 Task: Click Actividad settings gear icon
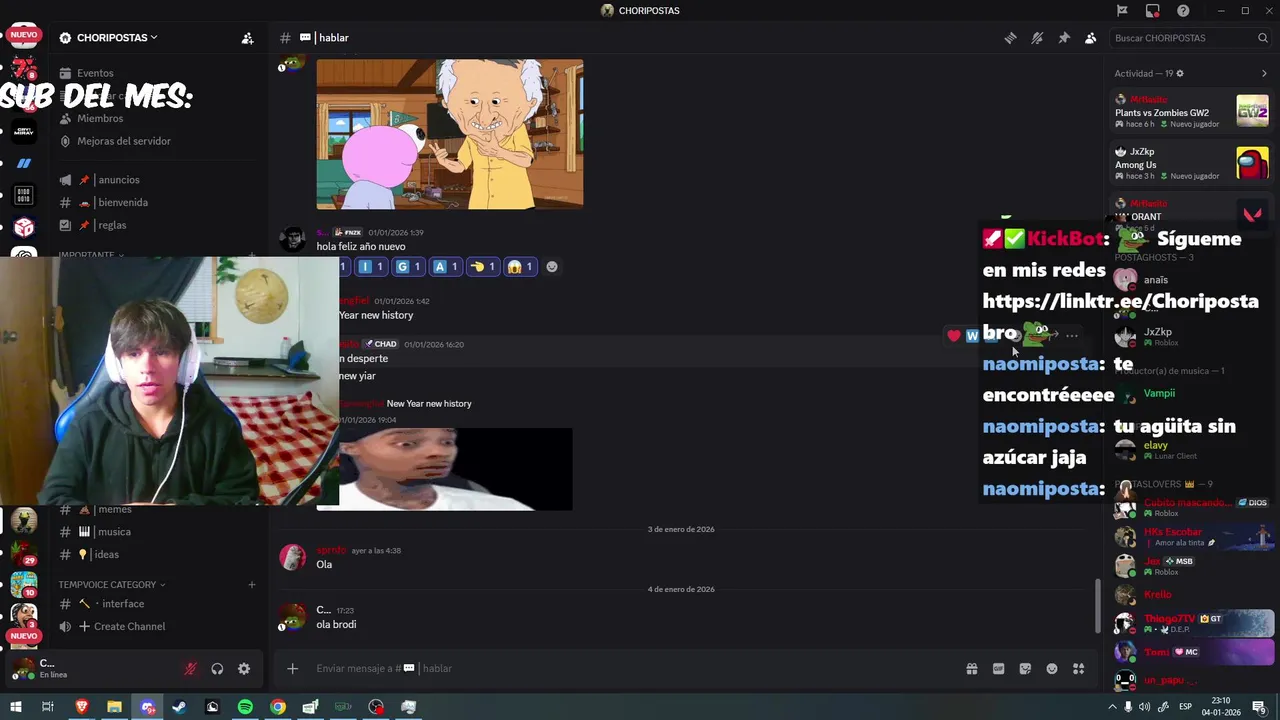click(1180, 73)
